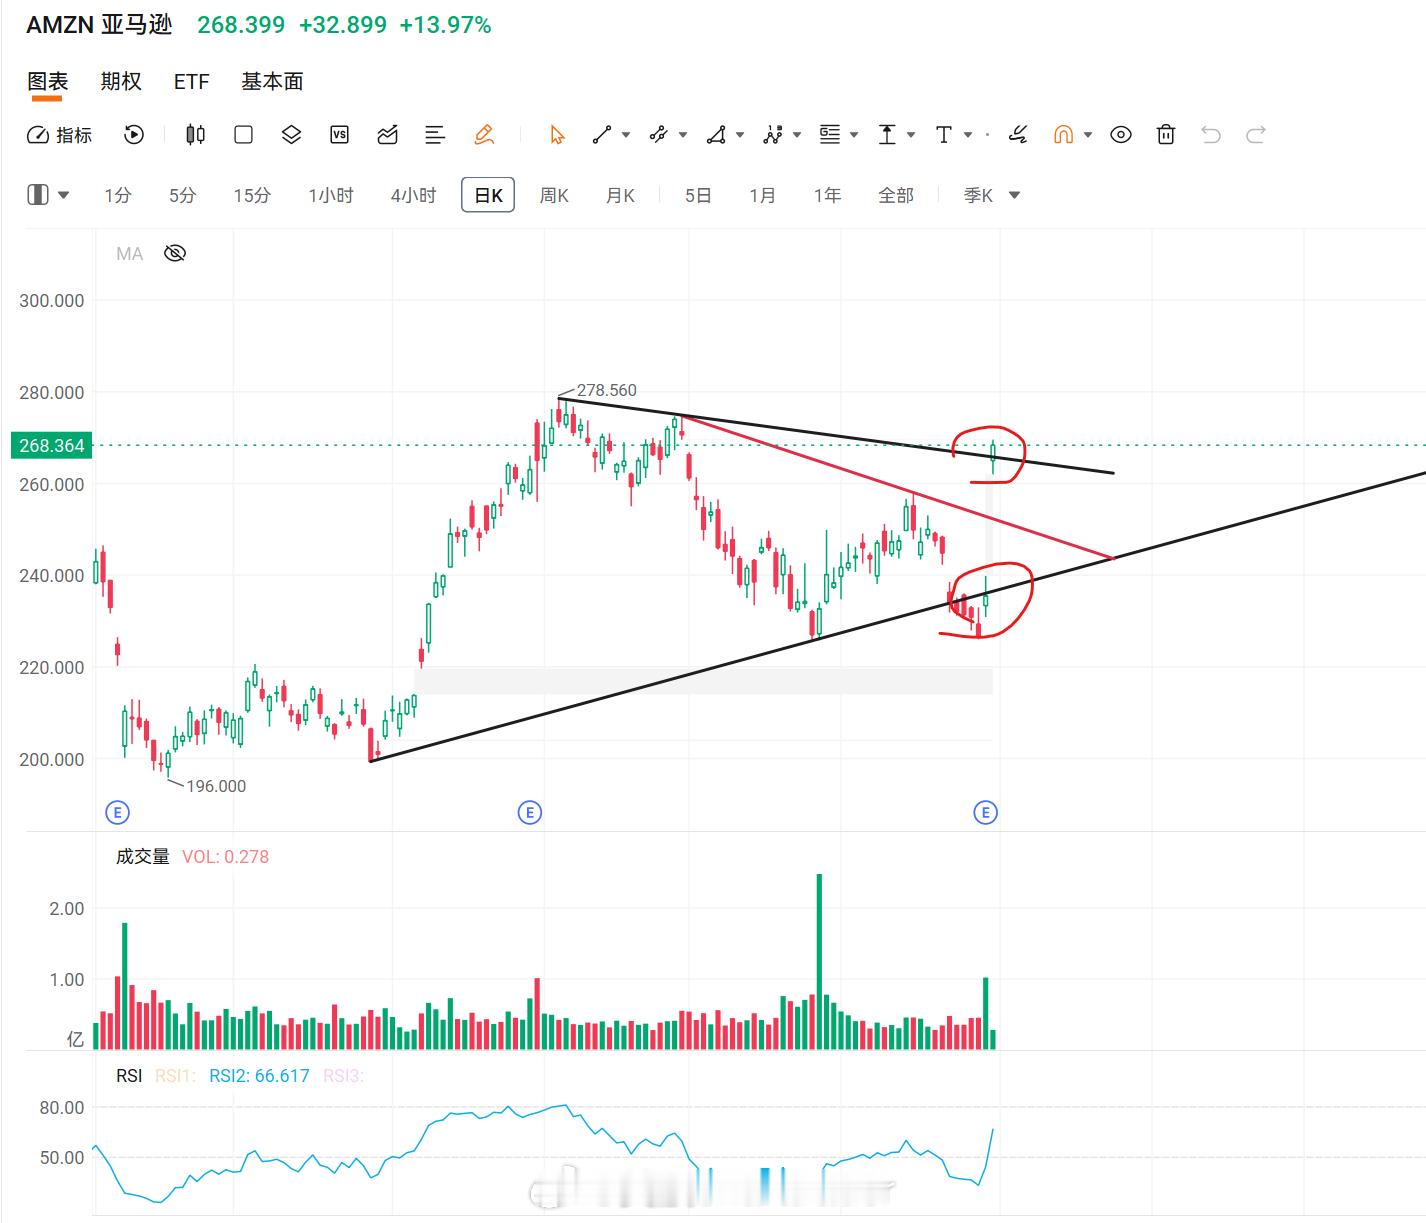This screenshot has height=1223, width=1426.
Task: Select the angle triangle drawing tool
Action: [x=716, y=135]
